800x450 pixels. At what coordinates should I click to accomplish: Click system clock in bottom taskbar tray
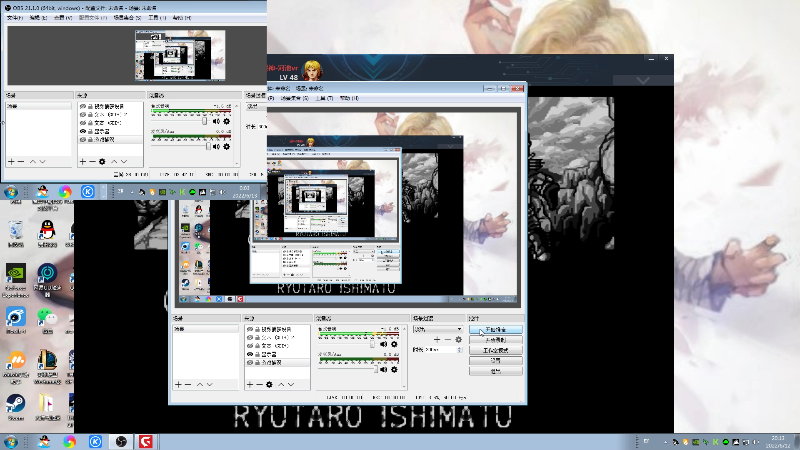coord(778,441)
